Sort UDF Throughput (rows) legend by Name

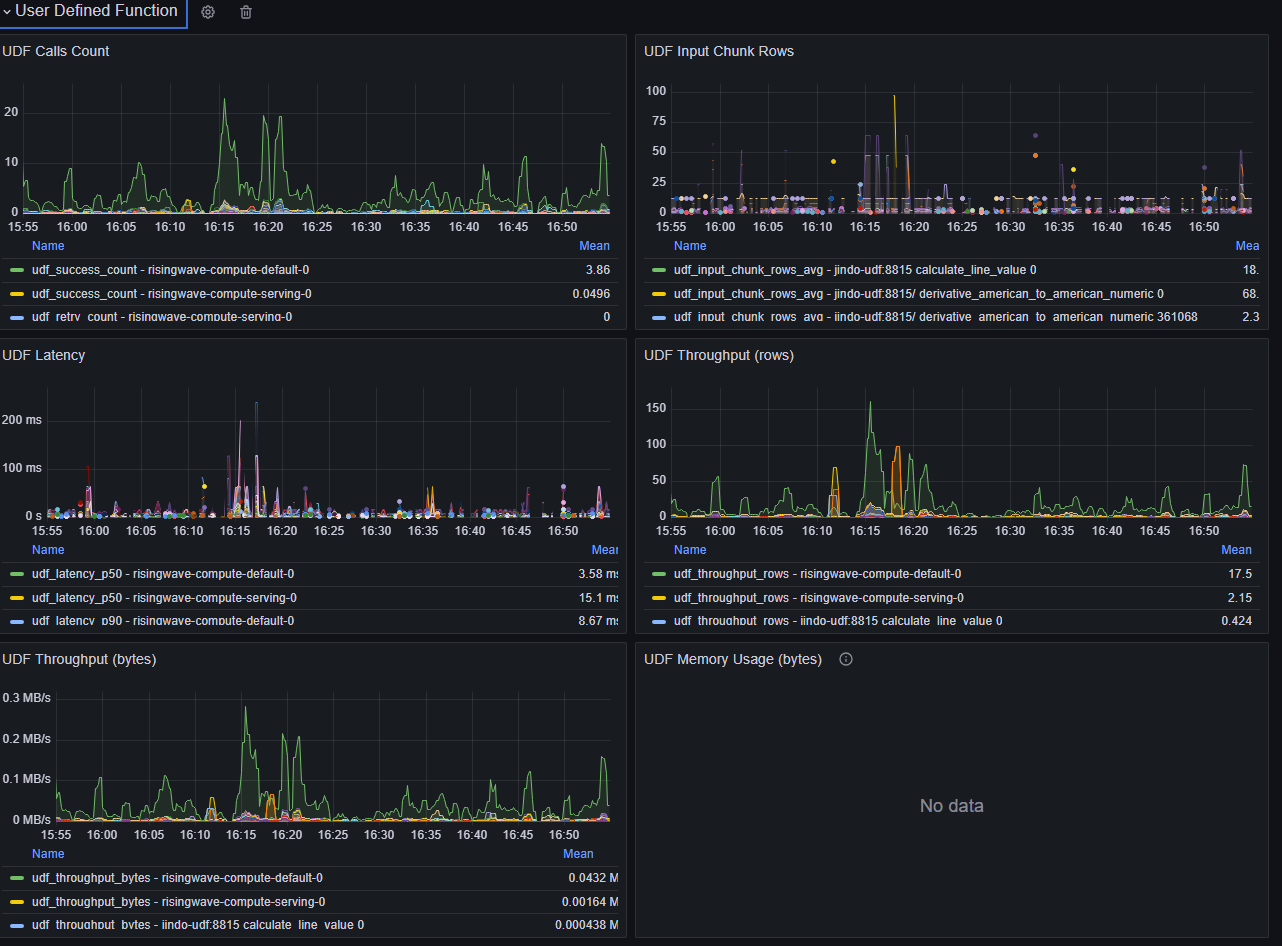coord(690,550)
